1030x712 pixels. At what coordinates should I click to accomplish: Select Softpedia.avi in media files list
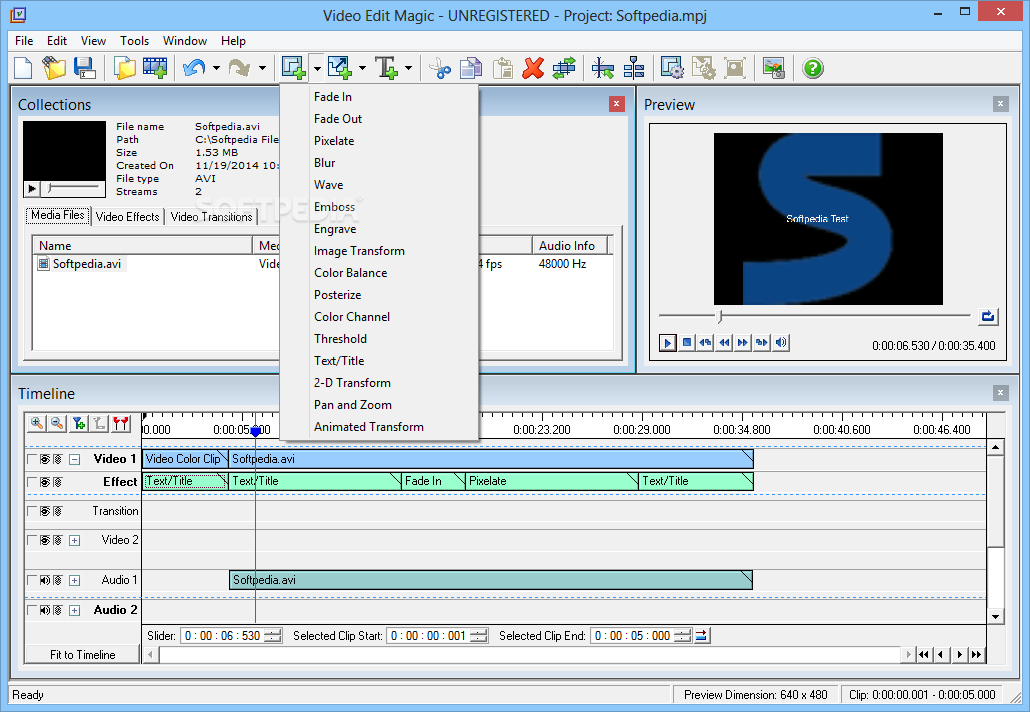click(87, 264)
